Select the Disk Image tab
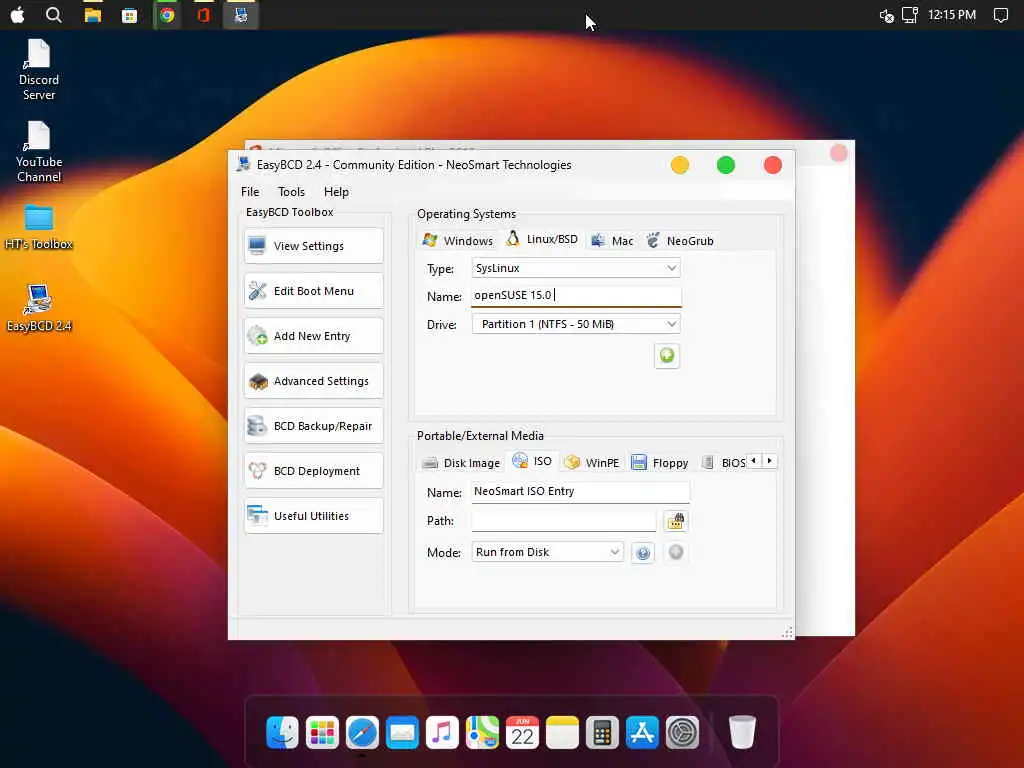Screen dimensions: 1024x768 tap(460, 462)
